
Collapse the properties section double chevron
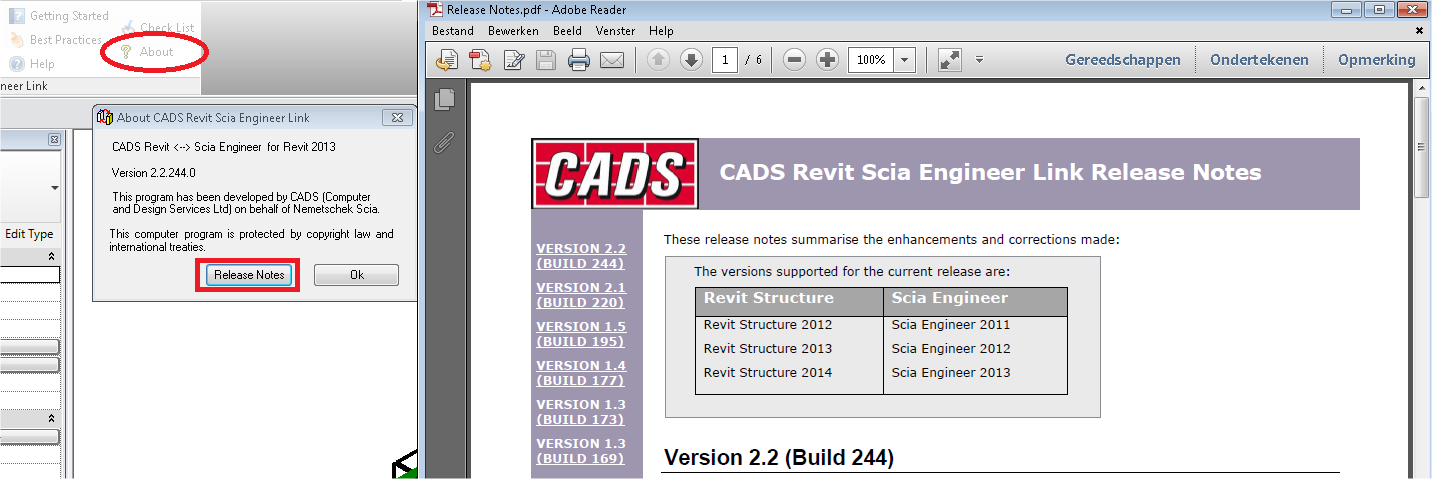click(51, 257)
